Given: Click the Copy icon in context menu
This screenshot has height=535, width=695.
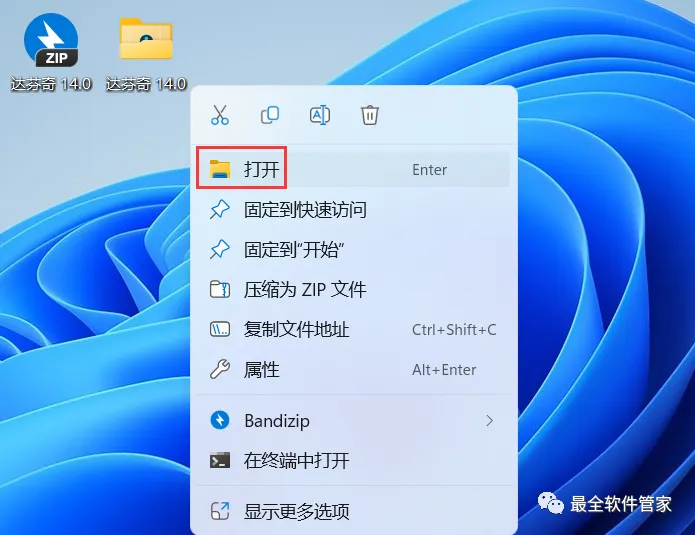Looking at the screenshot, I should point(270,115).
